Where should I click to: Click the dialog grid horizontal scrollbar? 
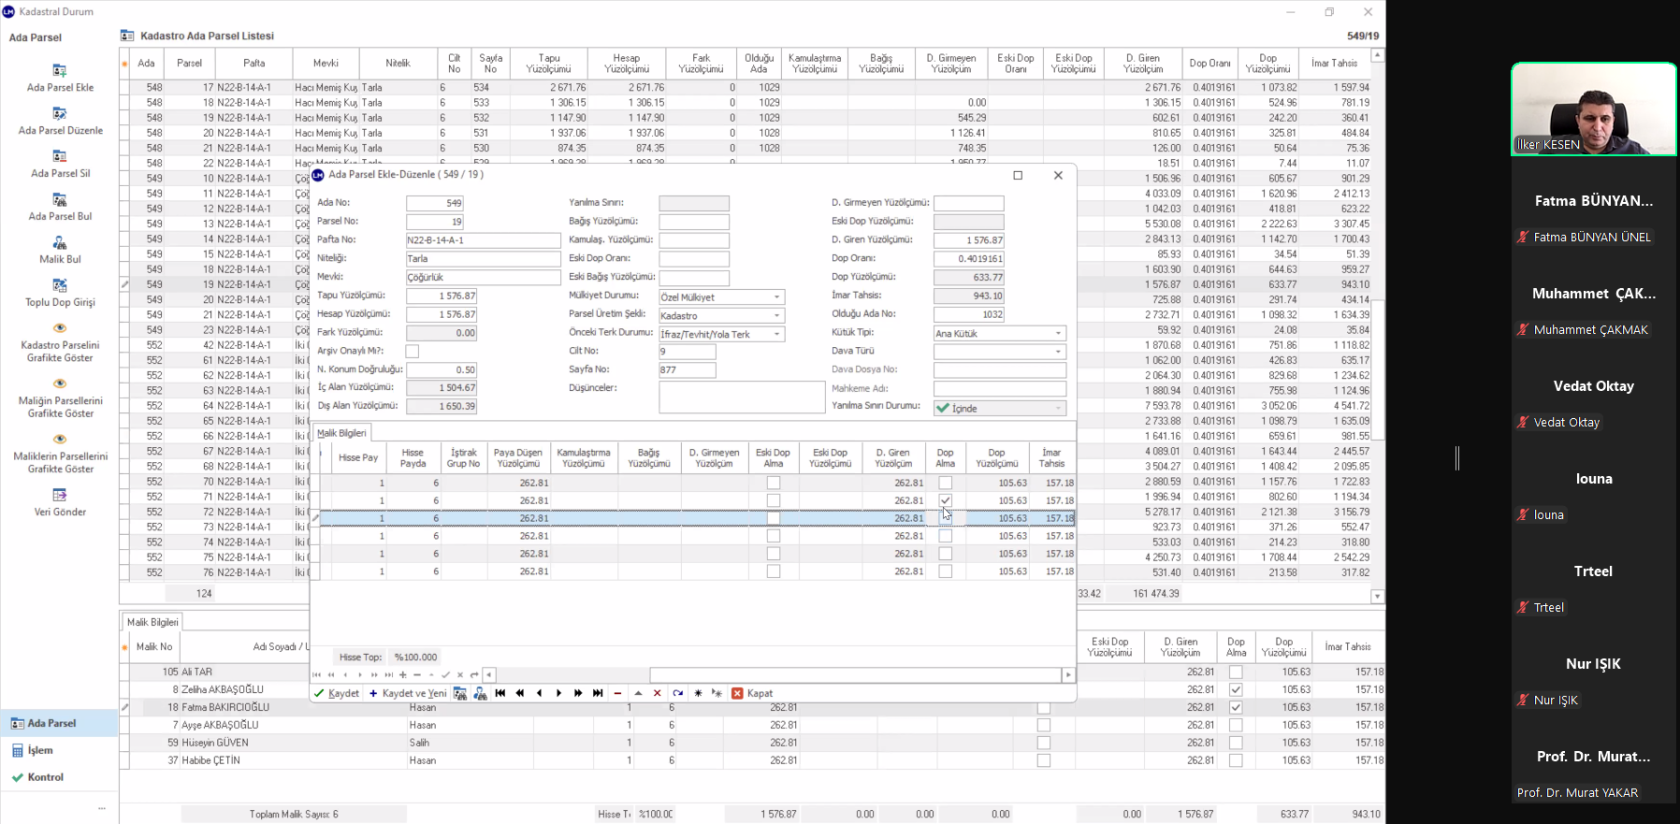(x=780, y=675)
